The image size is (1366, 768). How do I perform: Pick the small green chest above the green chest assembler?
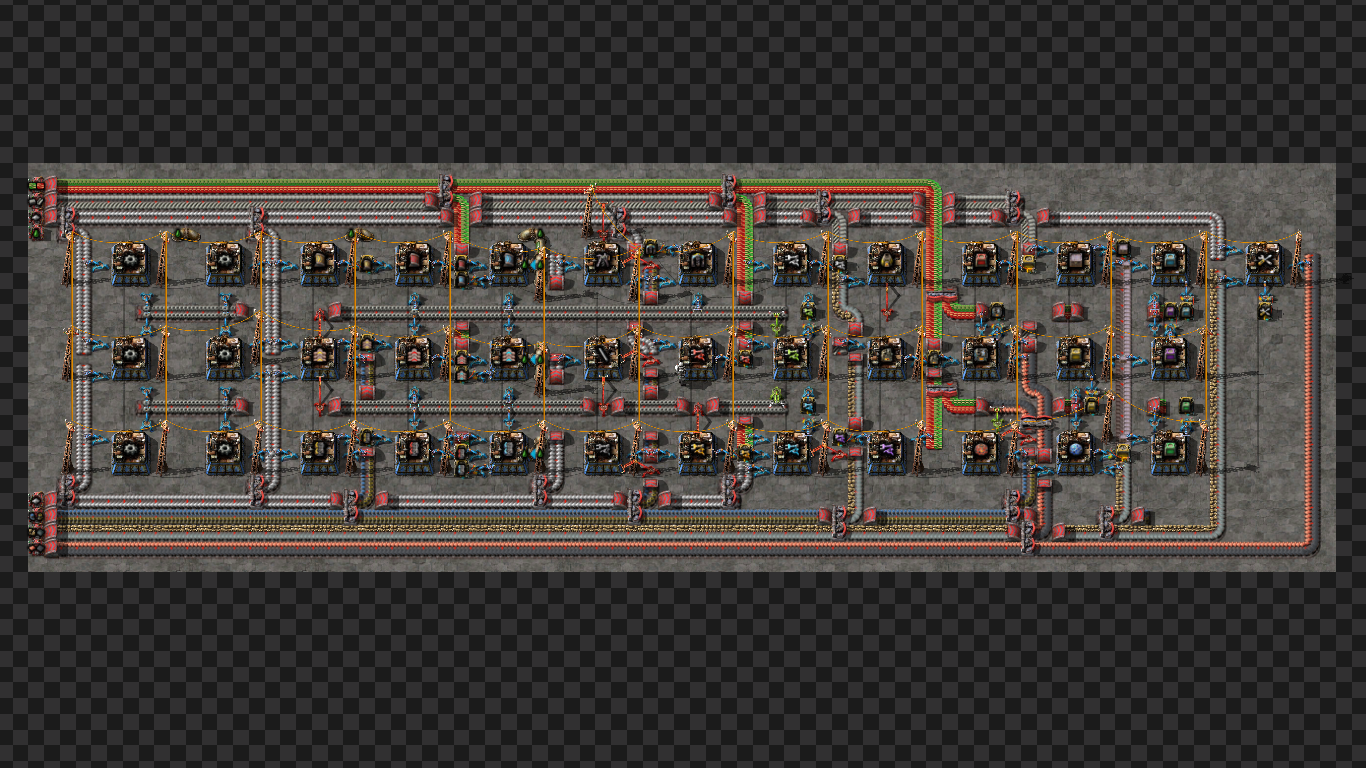pyautogui.click(x=1186, y=405)
